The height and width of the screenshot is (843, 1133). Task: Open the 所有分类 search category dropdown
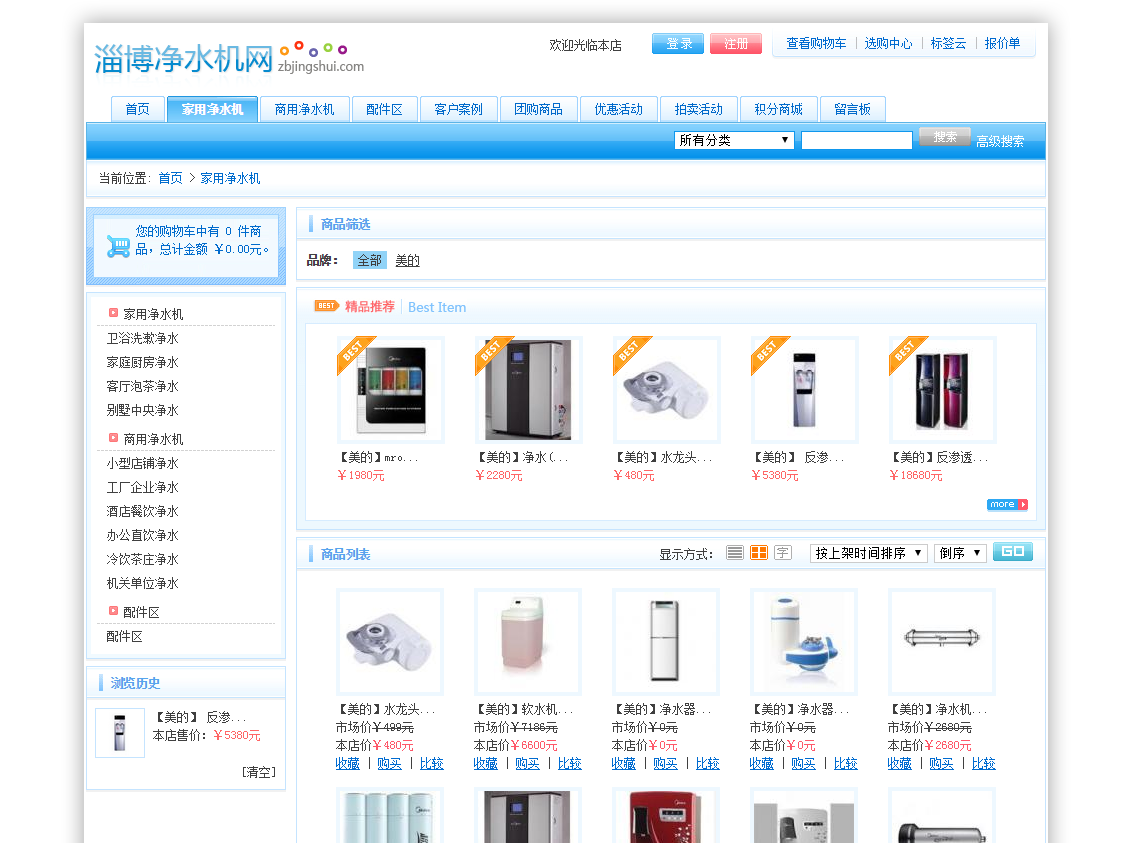point(733,140)
